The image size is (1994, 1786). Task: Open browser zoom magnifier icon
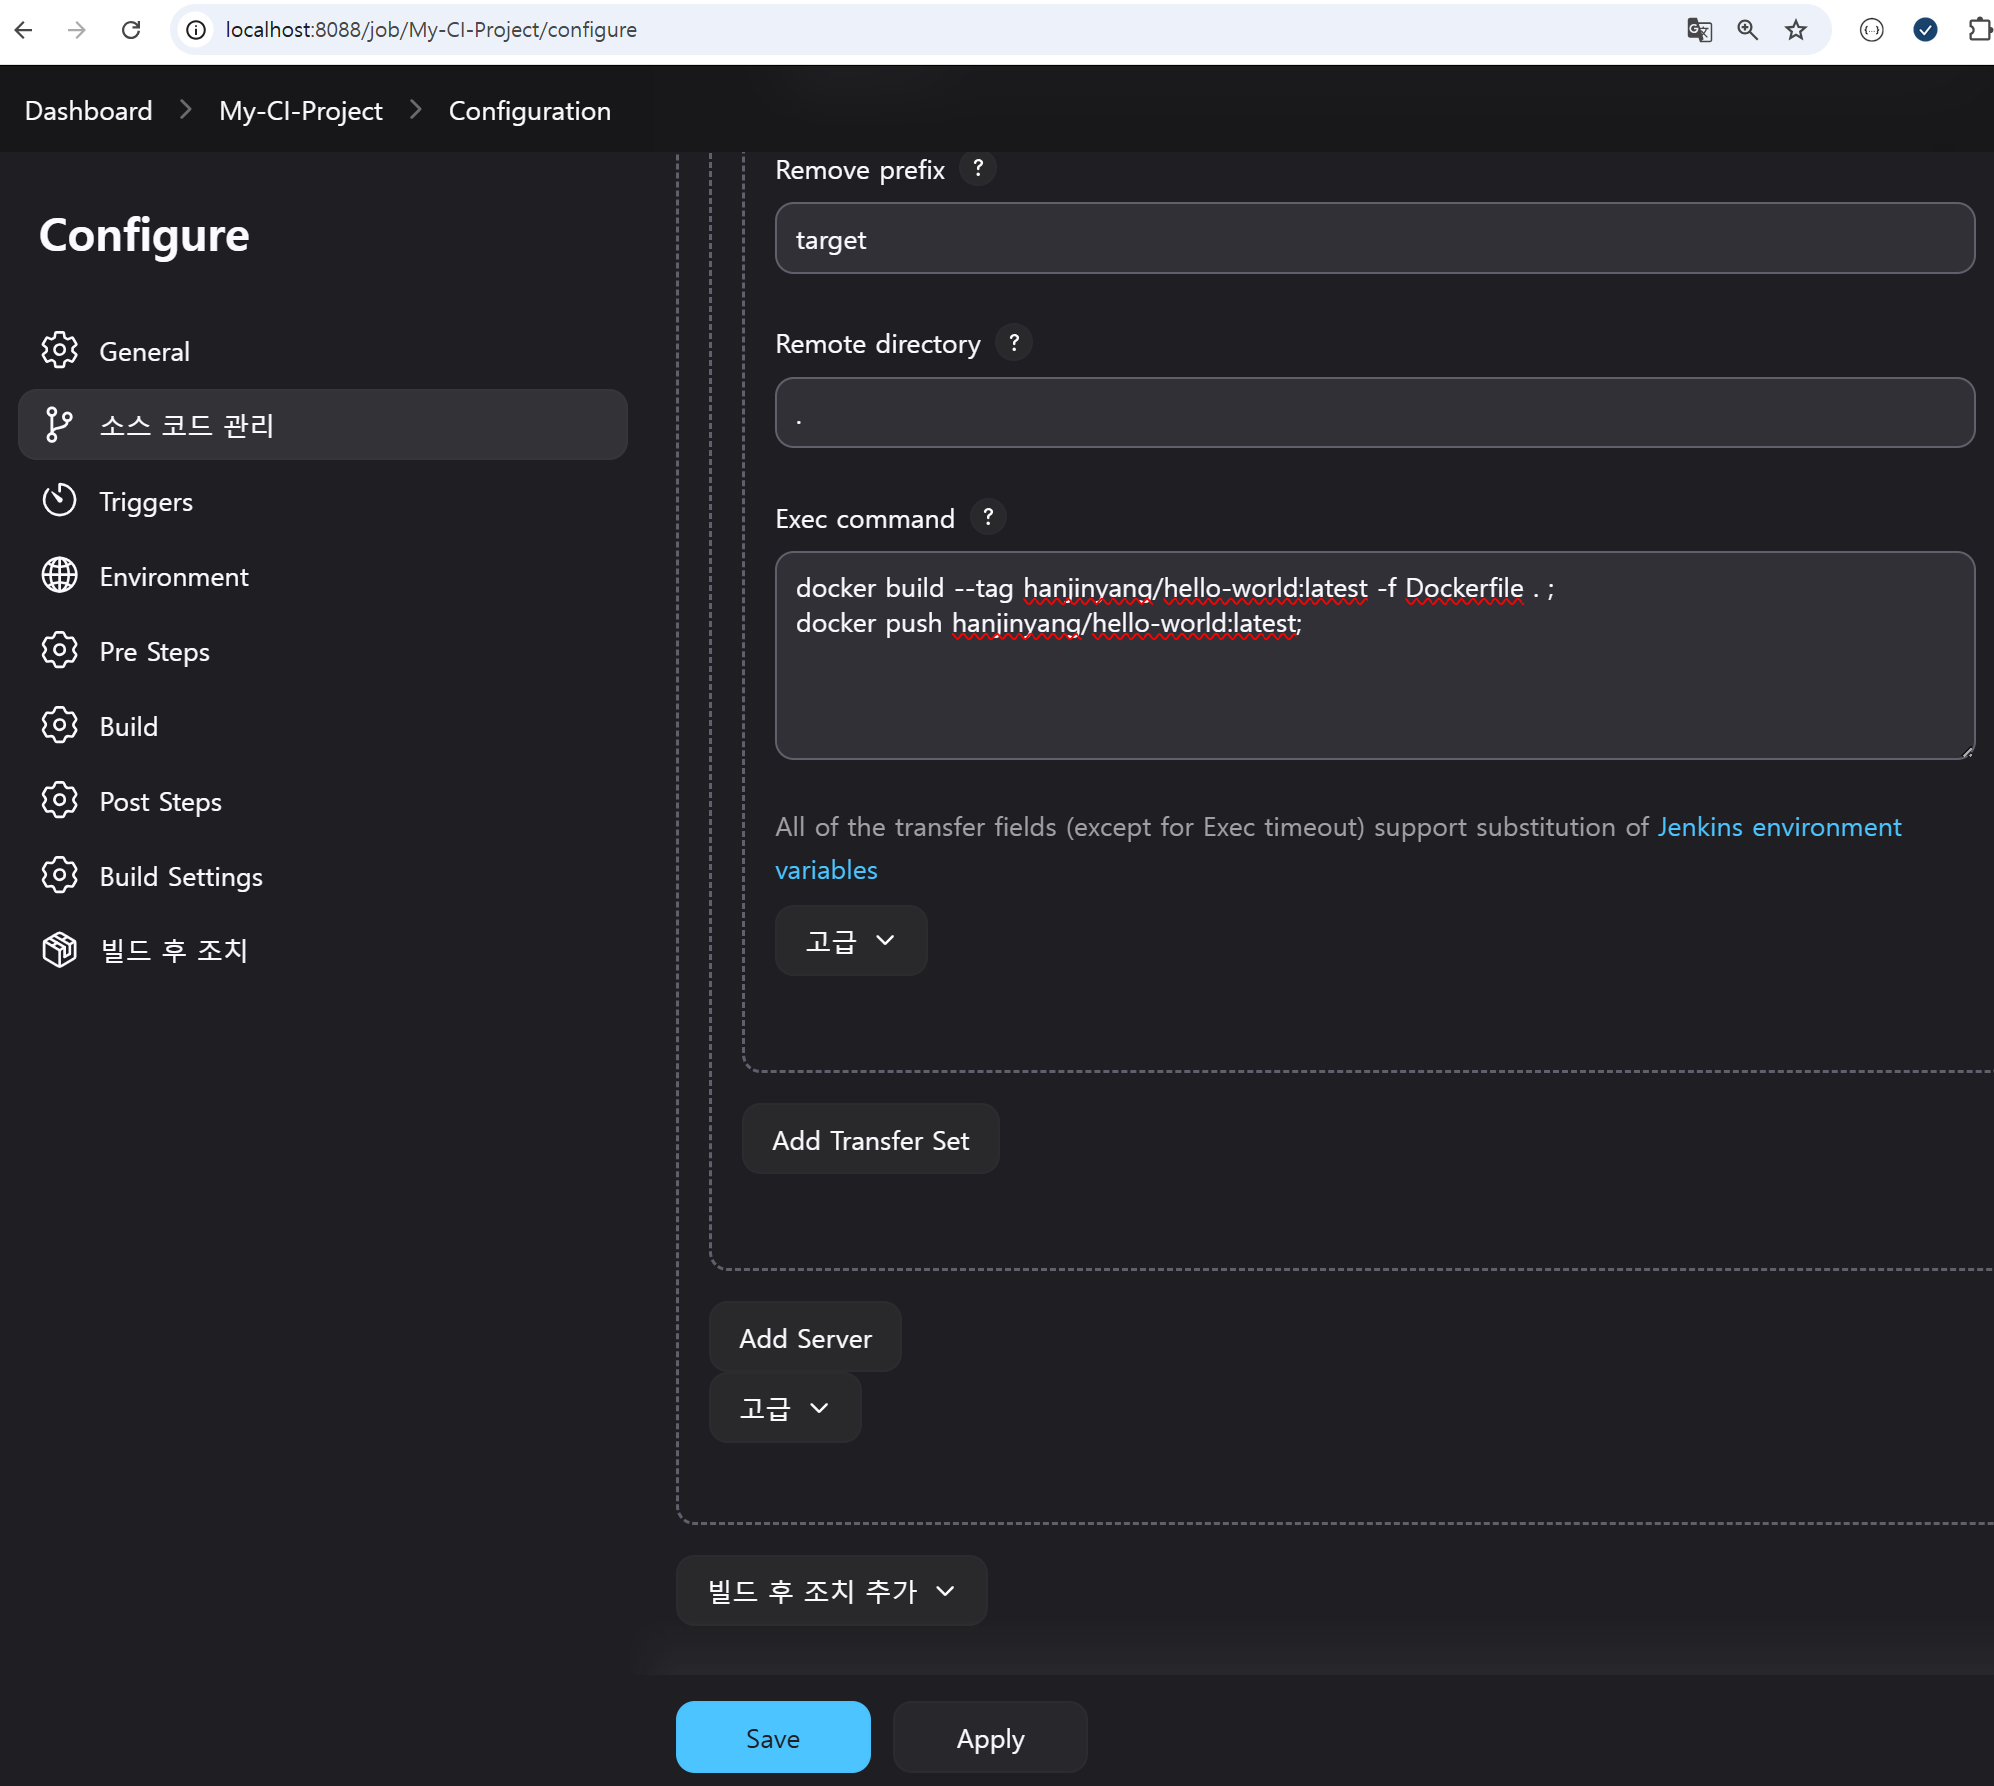tap(1747, 30)
